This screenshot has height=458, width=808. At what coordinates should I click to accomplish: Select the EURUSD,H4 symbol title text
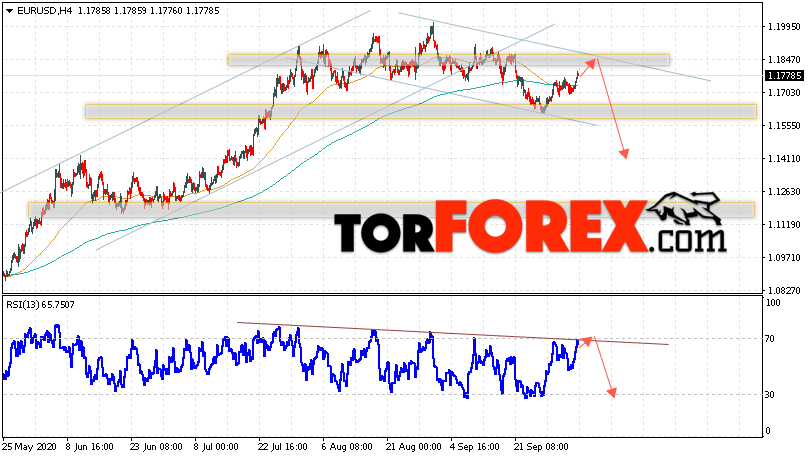tap(45, 10)
